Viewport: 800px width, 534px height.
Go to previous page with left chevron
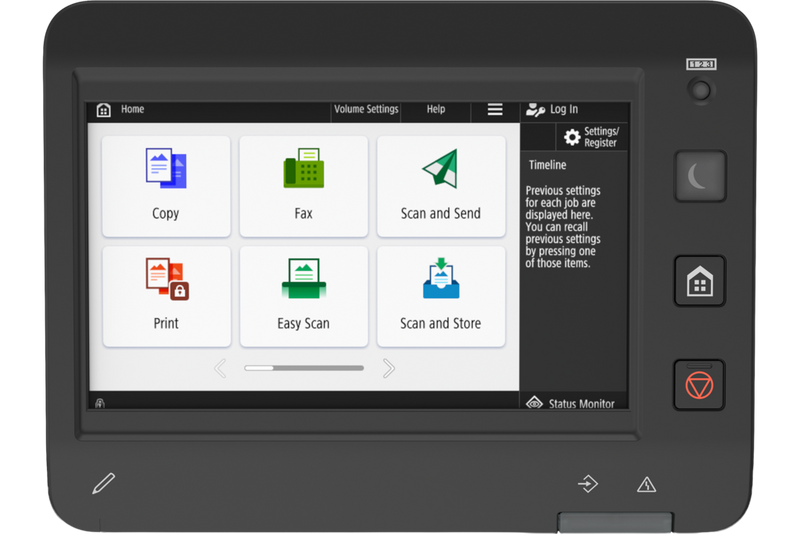click(220, 368)
